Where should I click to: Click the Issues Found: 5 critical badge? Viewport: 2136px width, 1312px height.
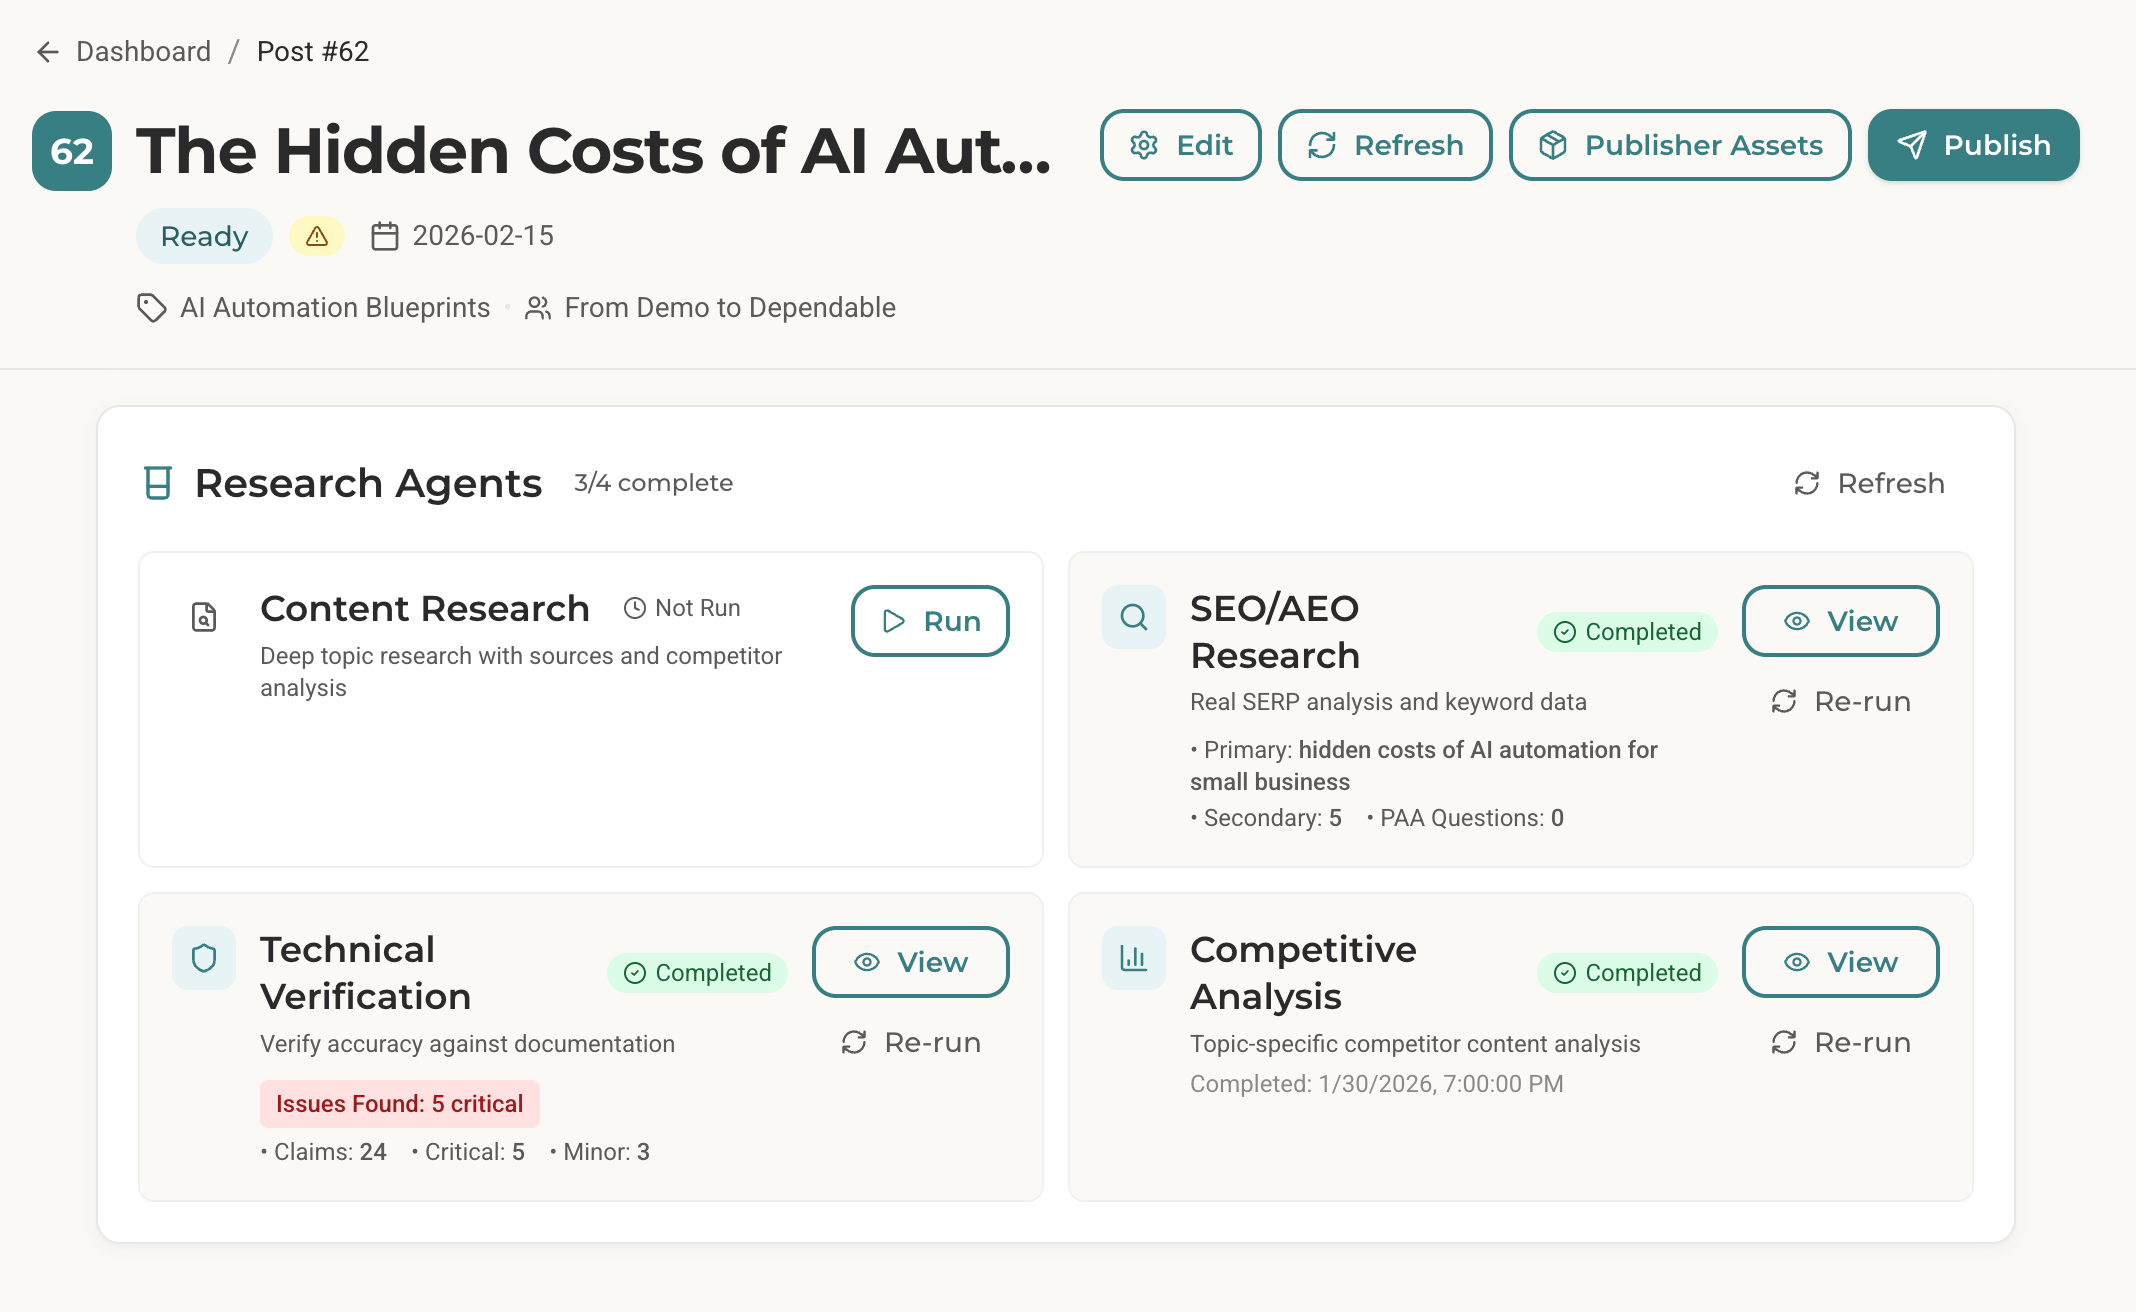pyautogui.click(x=399, y=1104)
